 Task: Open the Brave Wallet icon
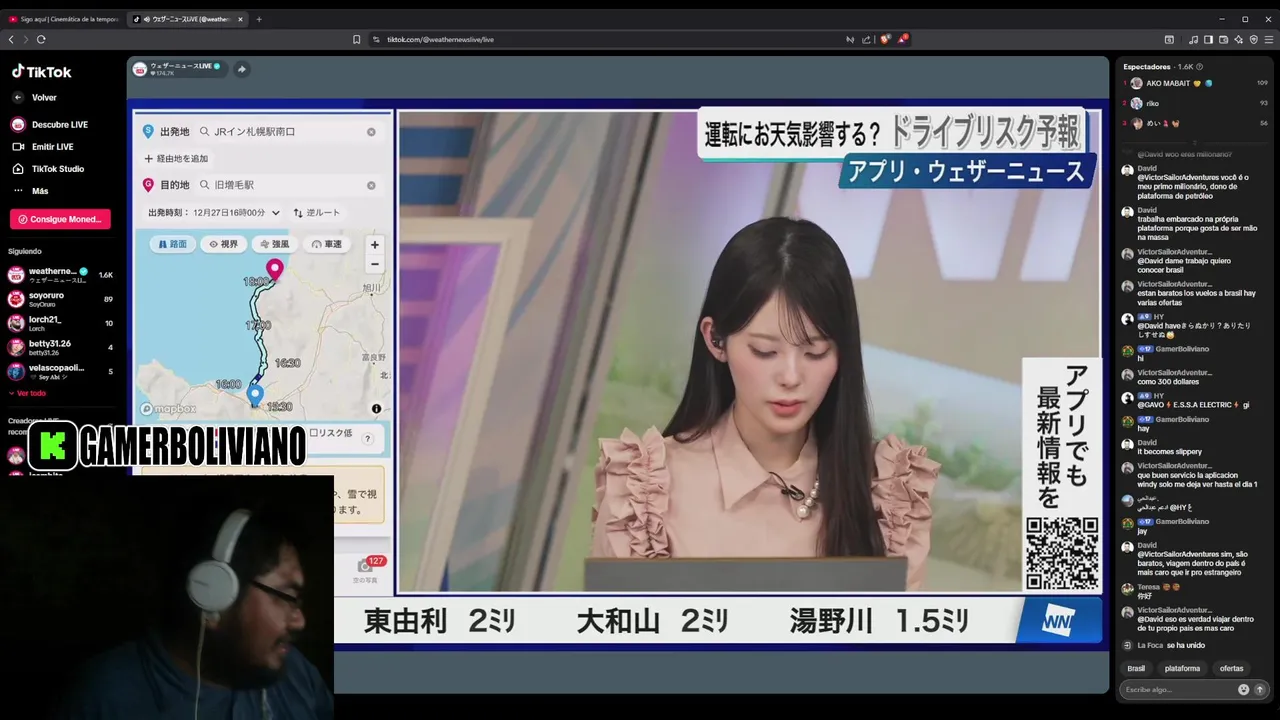pyautogui.click(x=1223, y=39)
